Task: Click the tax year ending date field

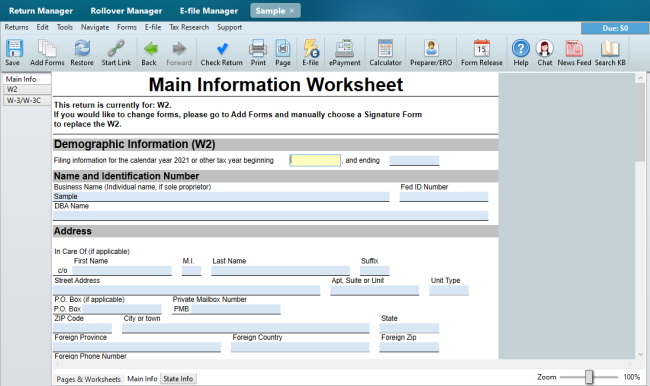Action: (x=414, y=160)
